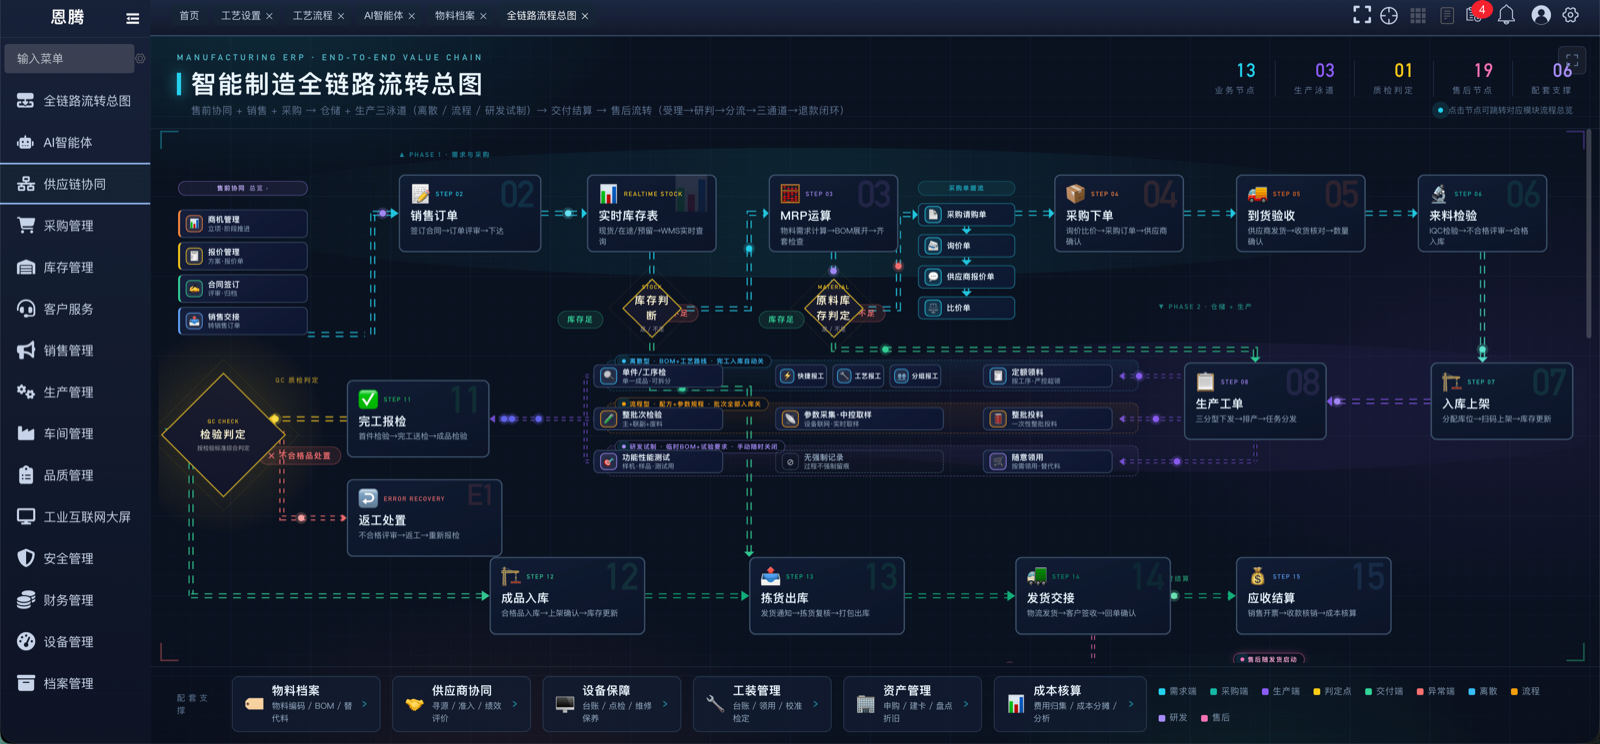Expand the 资产管理 support card arrow
The width and height of the screenshot is (1600, 744).
tap(966, 704)
